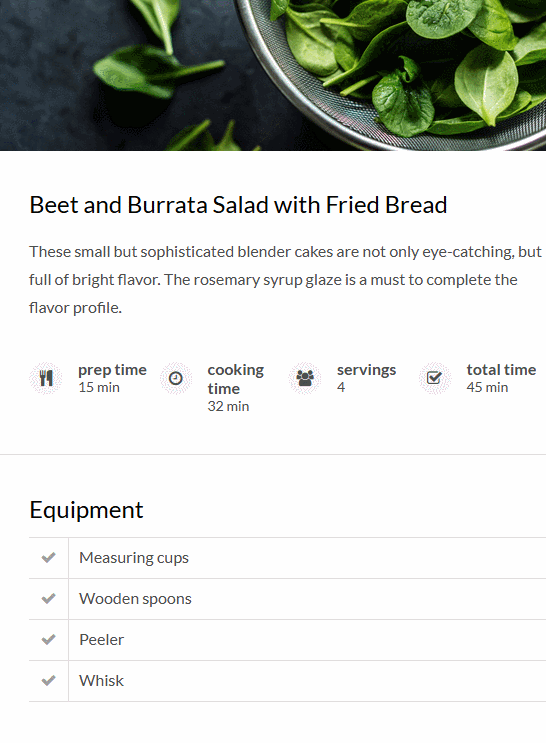546x743 pixels.
Task: Select the Measuring cups equipment row
Action: pos(287,558)
